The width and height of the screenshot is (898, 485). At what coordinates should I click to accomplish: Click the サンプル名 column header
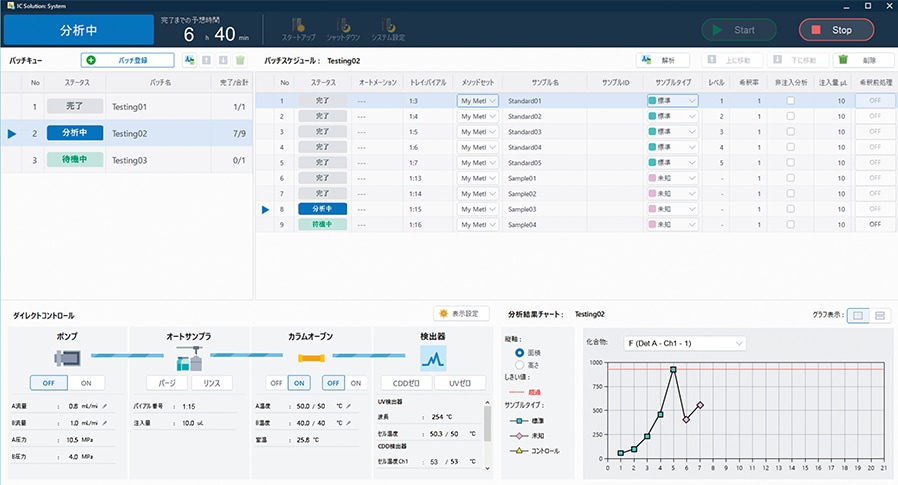click(544, 82)
